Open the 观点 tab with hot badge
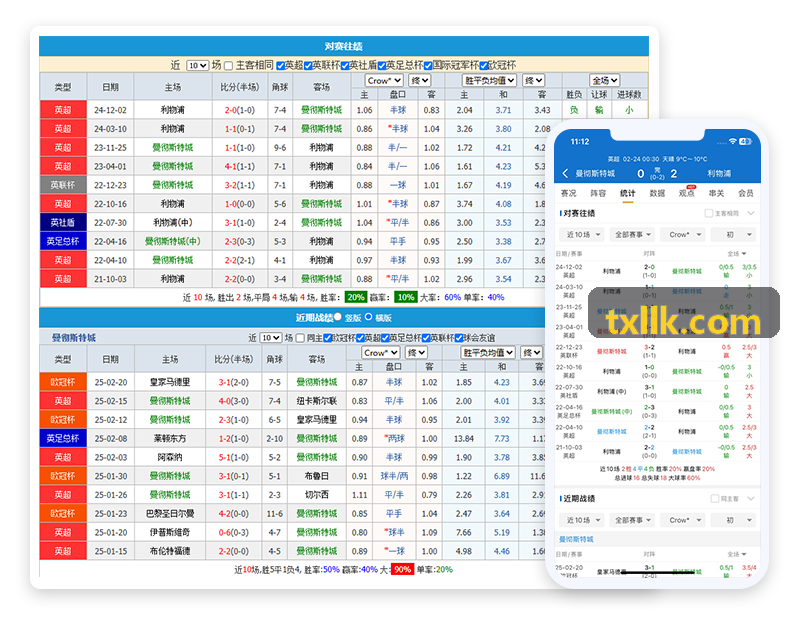 pos(687,193)
